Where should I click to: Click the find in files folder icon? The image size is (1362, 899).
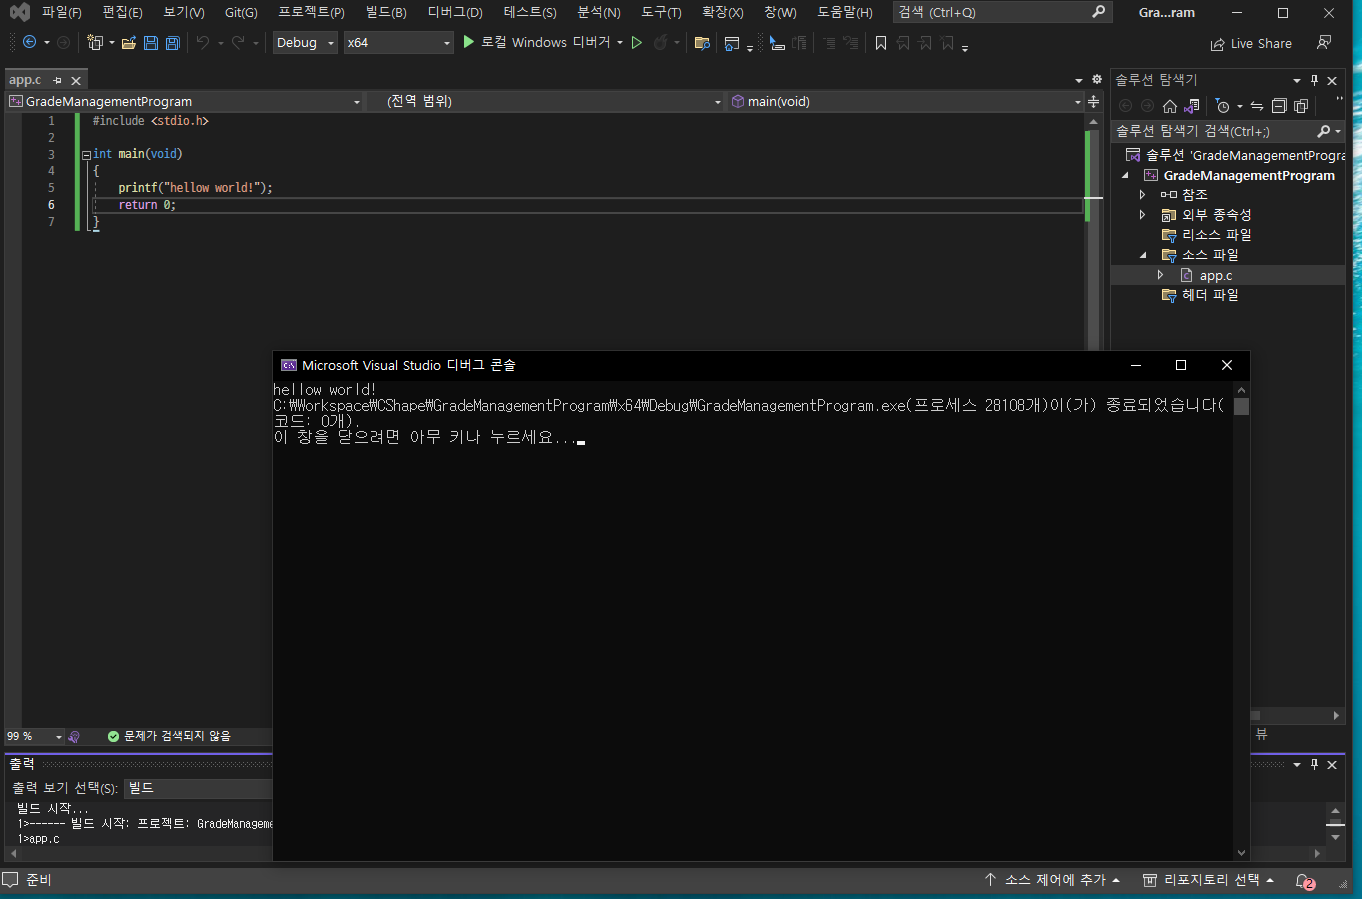(702, 43)
